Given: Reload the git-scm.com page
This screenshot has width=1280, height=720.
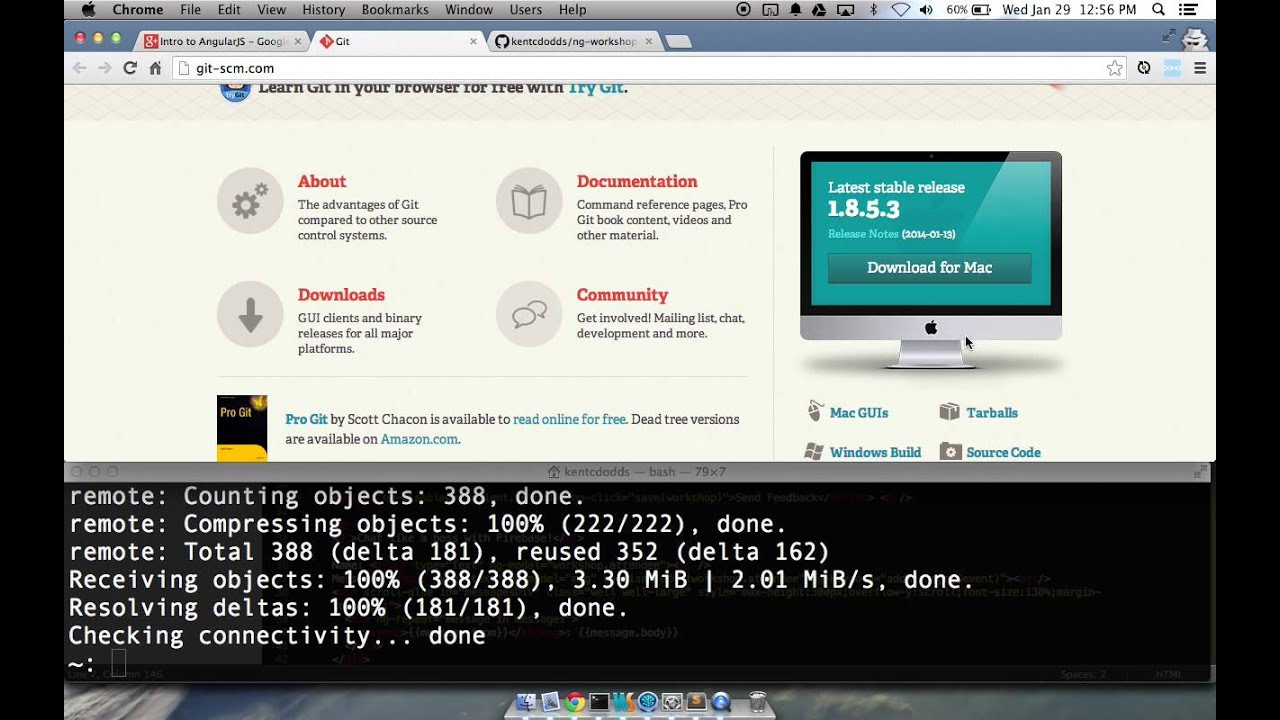Looking at the screenshot, I should (129, 68).
